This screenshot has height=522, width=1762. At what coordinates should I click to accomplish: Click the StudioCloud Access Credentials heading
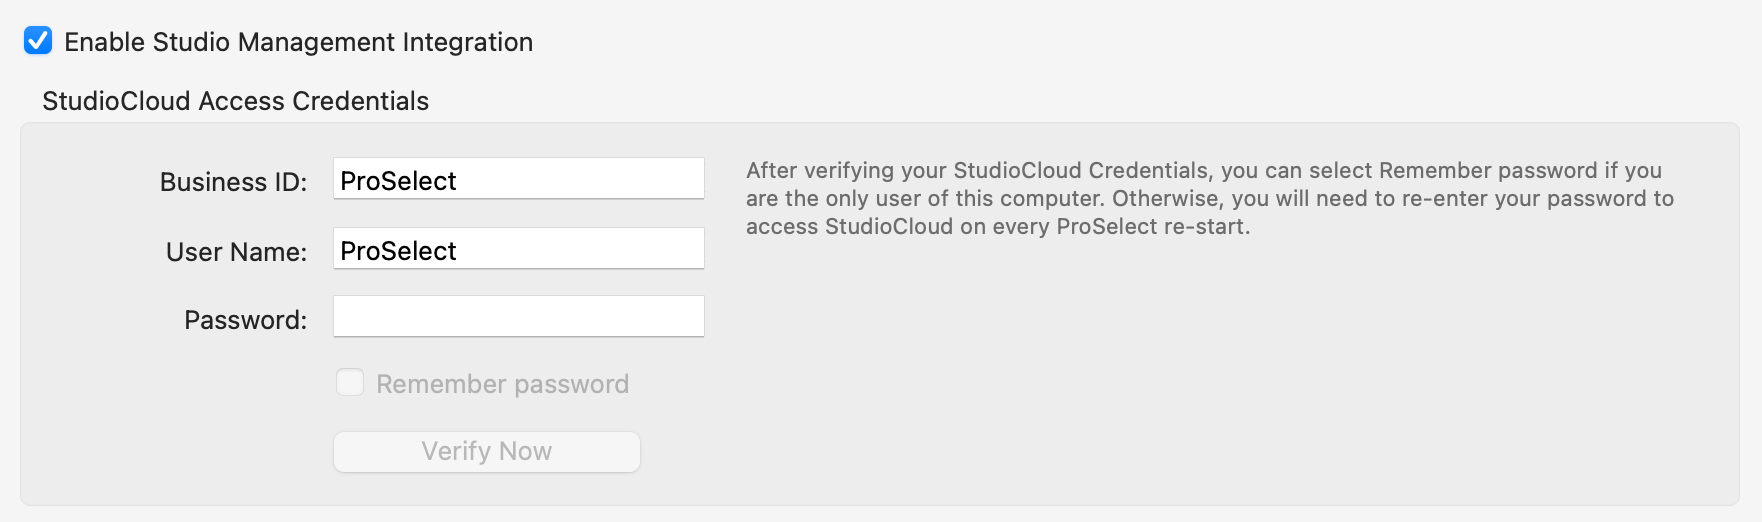235,101
